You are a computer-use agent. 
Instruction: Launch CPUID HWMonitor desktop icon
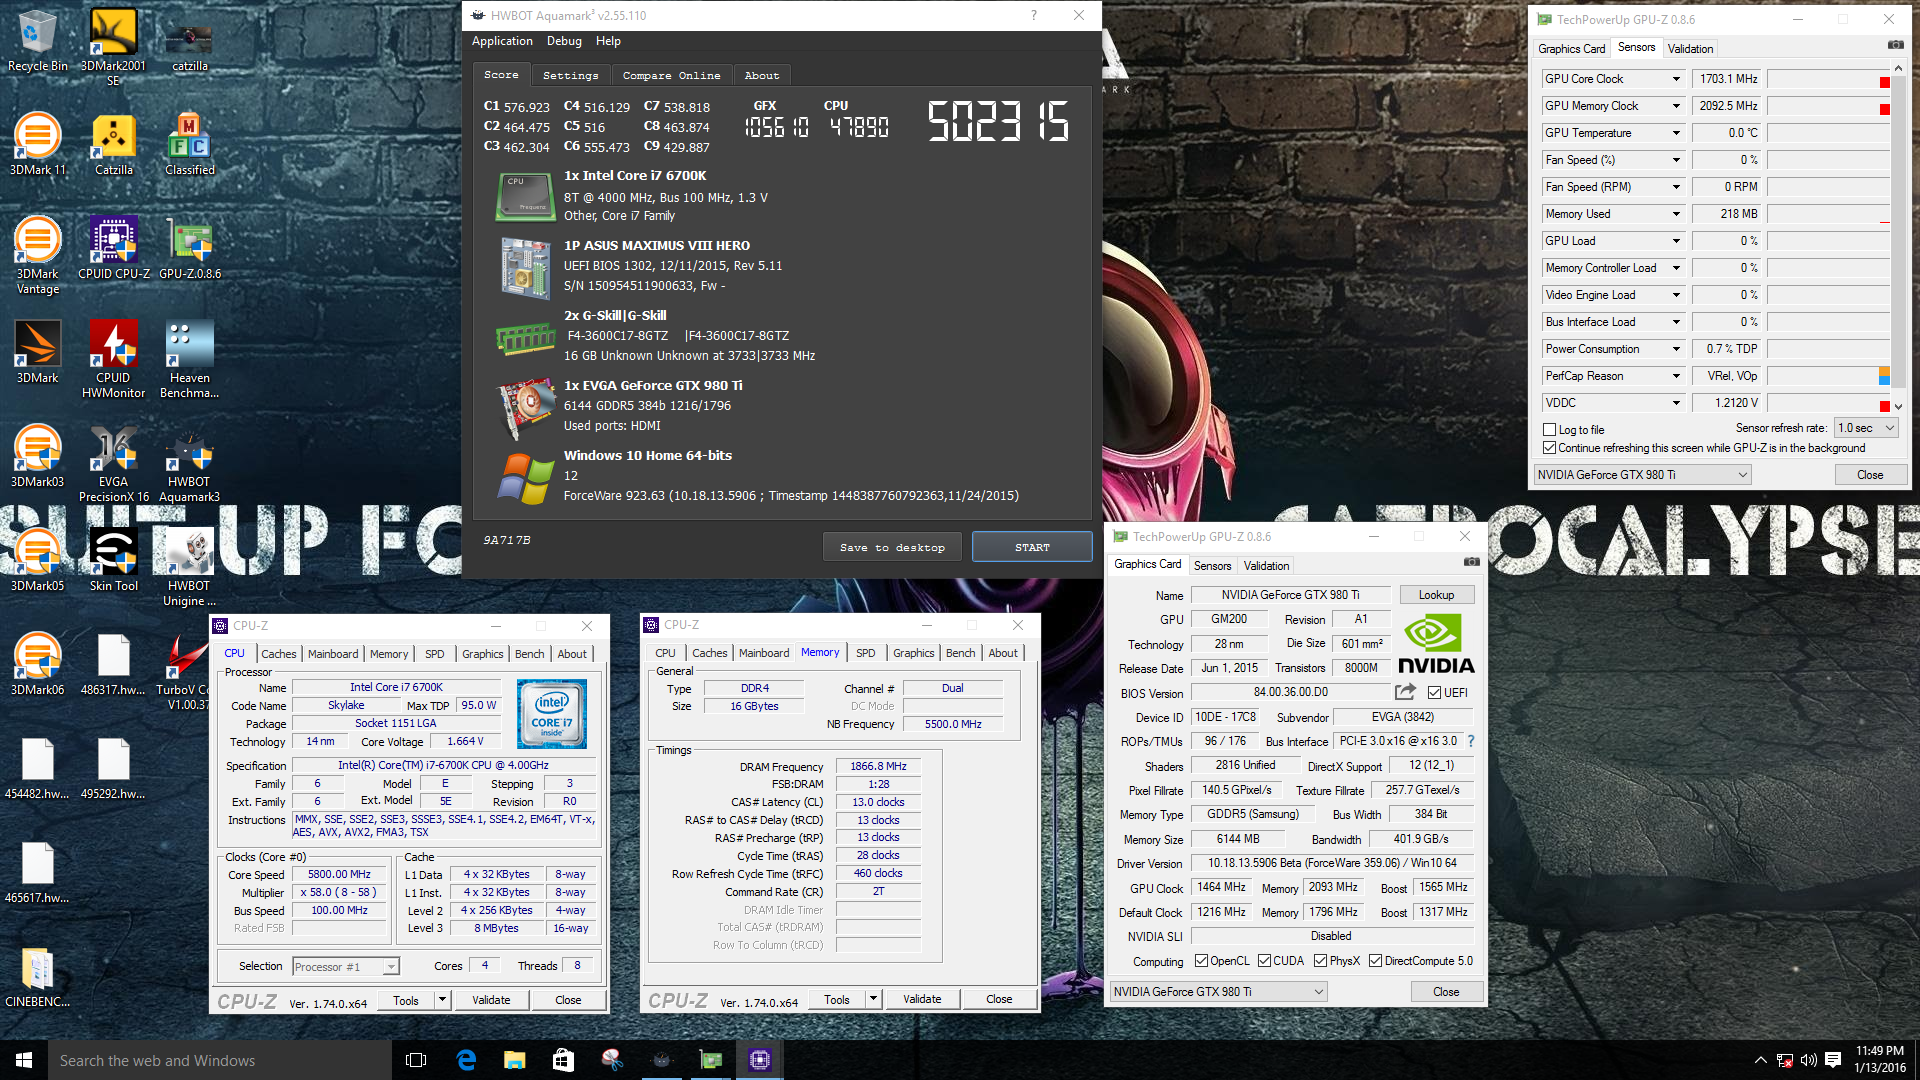(x=113, y=359)
